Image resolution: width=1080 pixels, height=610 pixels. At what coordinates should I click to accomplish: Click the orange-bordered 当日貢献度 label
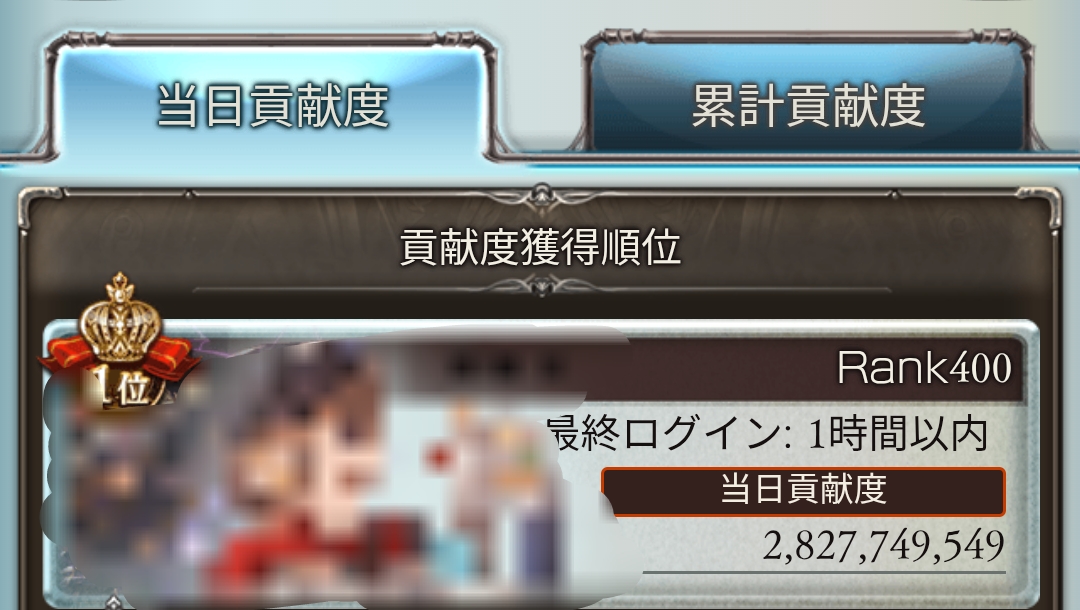click(x=803, y=491)
